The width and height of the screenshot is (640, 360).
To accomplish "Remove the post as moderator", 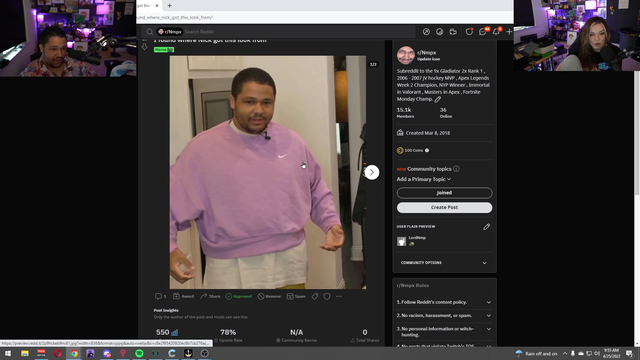I will point(269,296).
